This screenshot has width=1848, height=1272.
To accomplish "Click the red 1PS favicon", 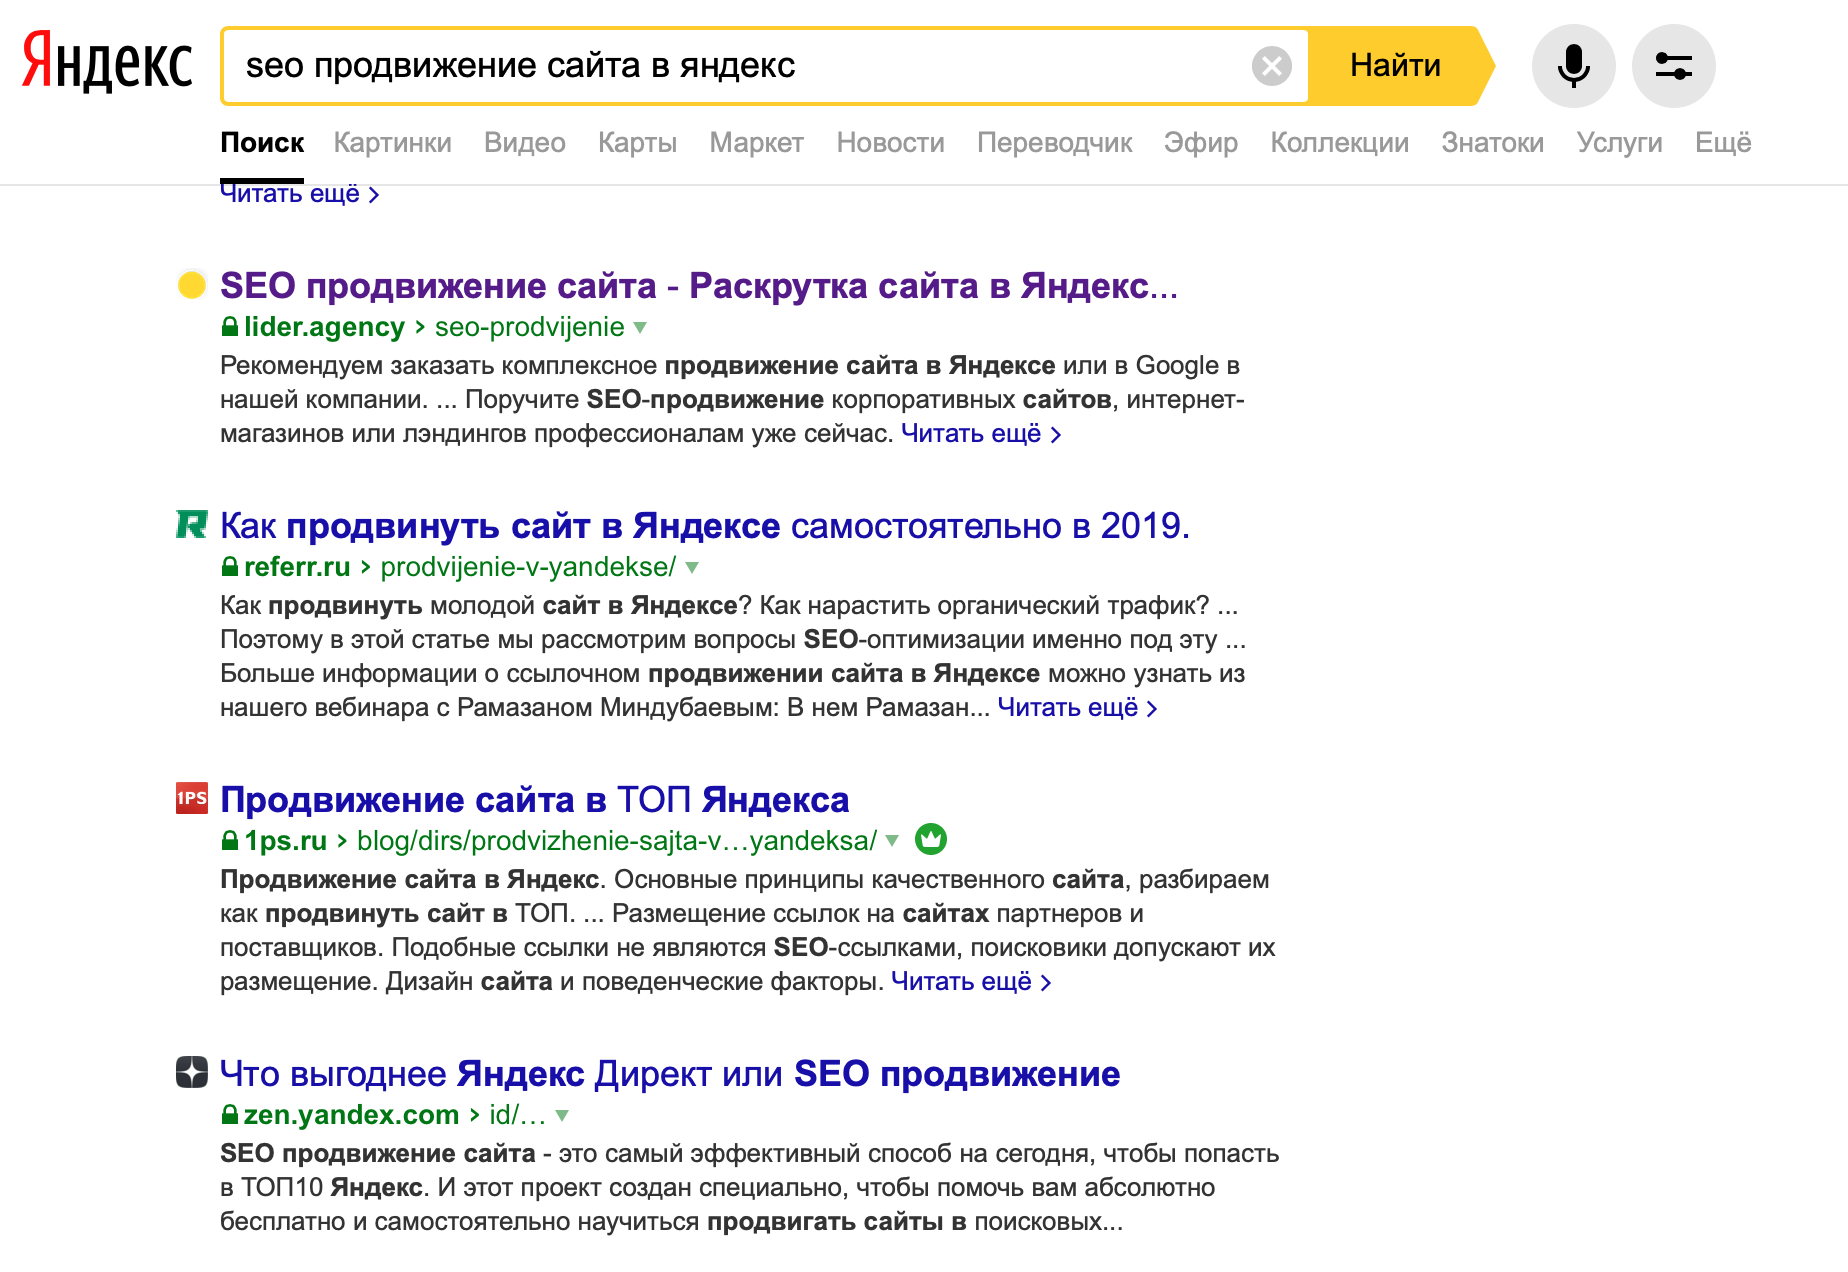I will tap(191, 798).
